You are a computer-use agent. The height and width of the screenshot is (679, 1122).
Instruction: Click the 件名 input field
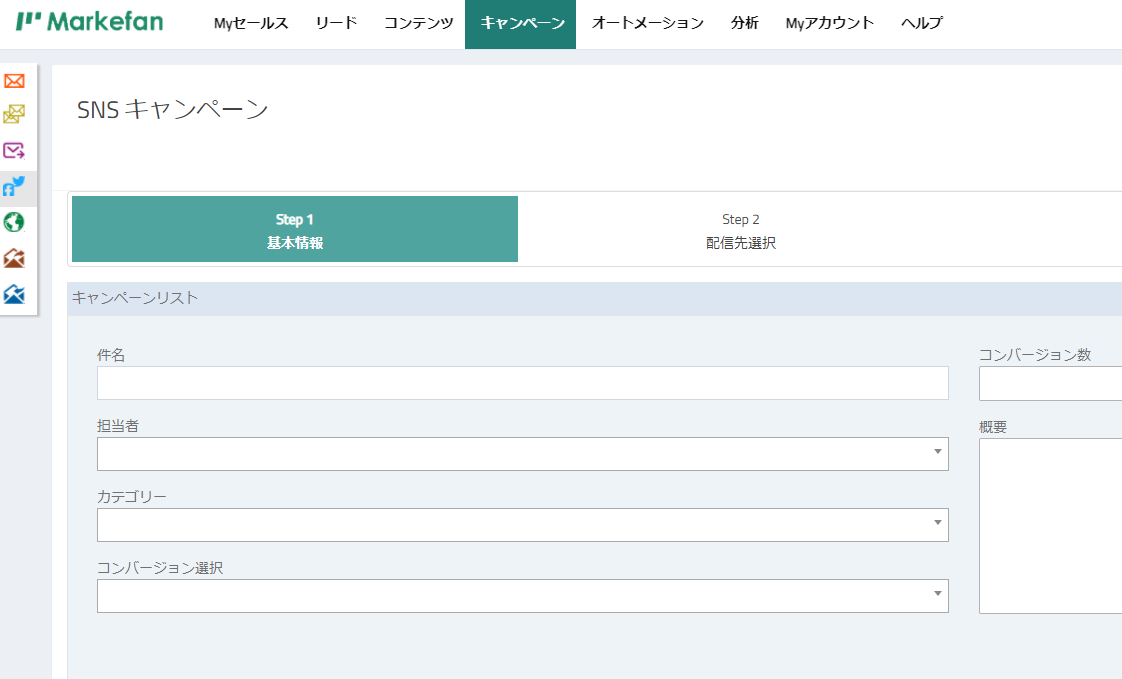(x=523, y=383)
